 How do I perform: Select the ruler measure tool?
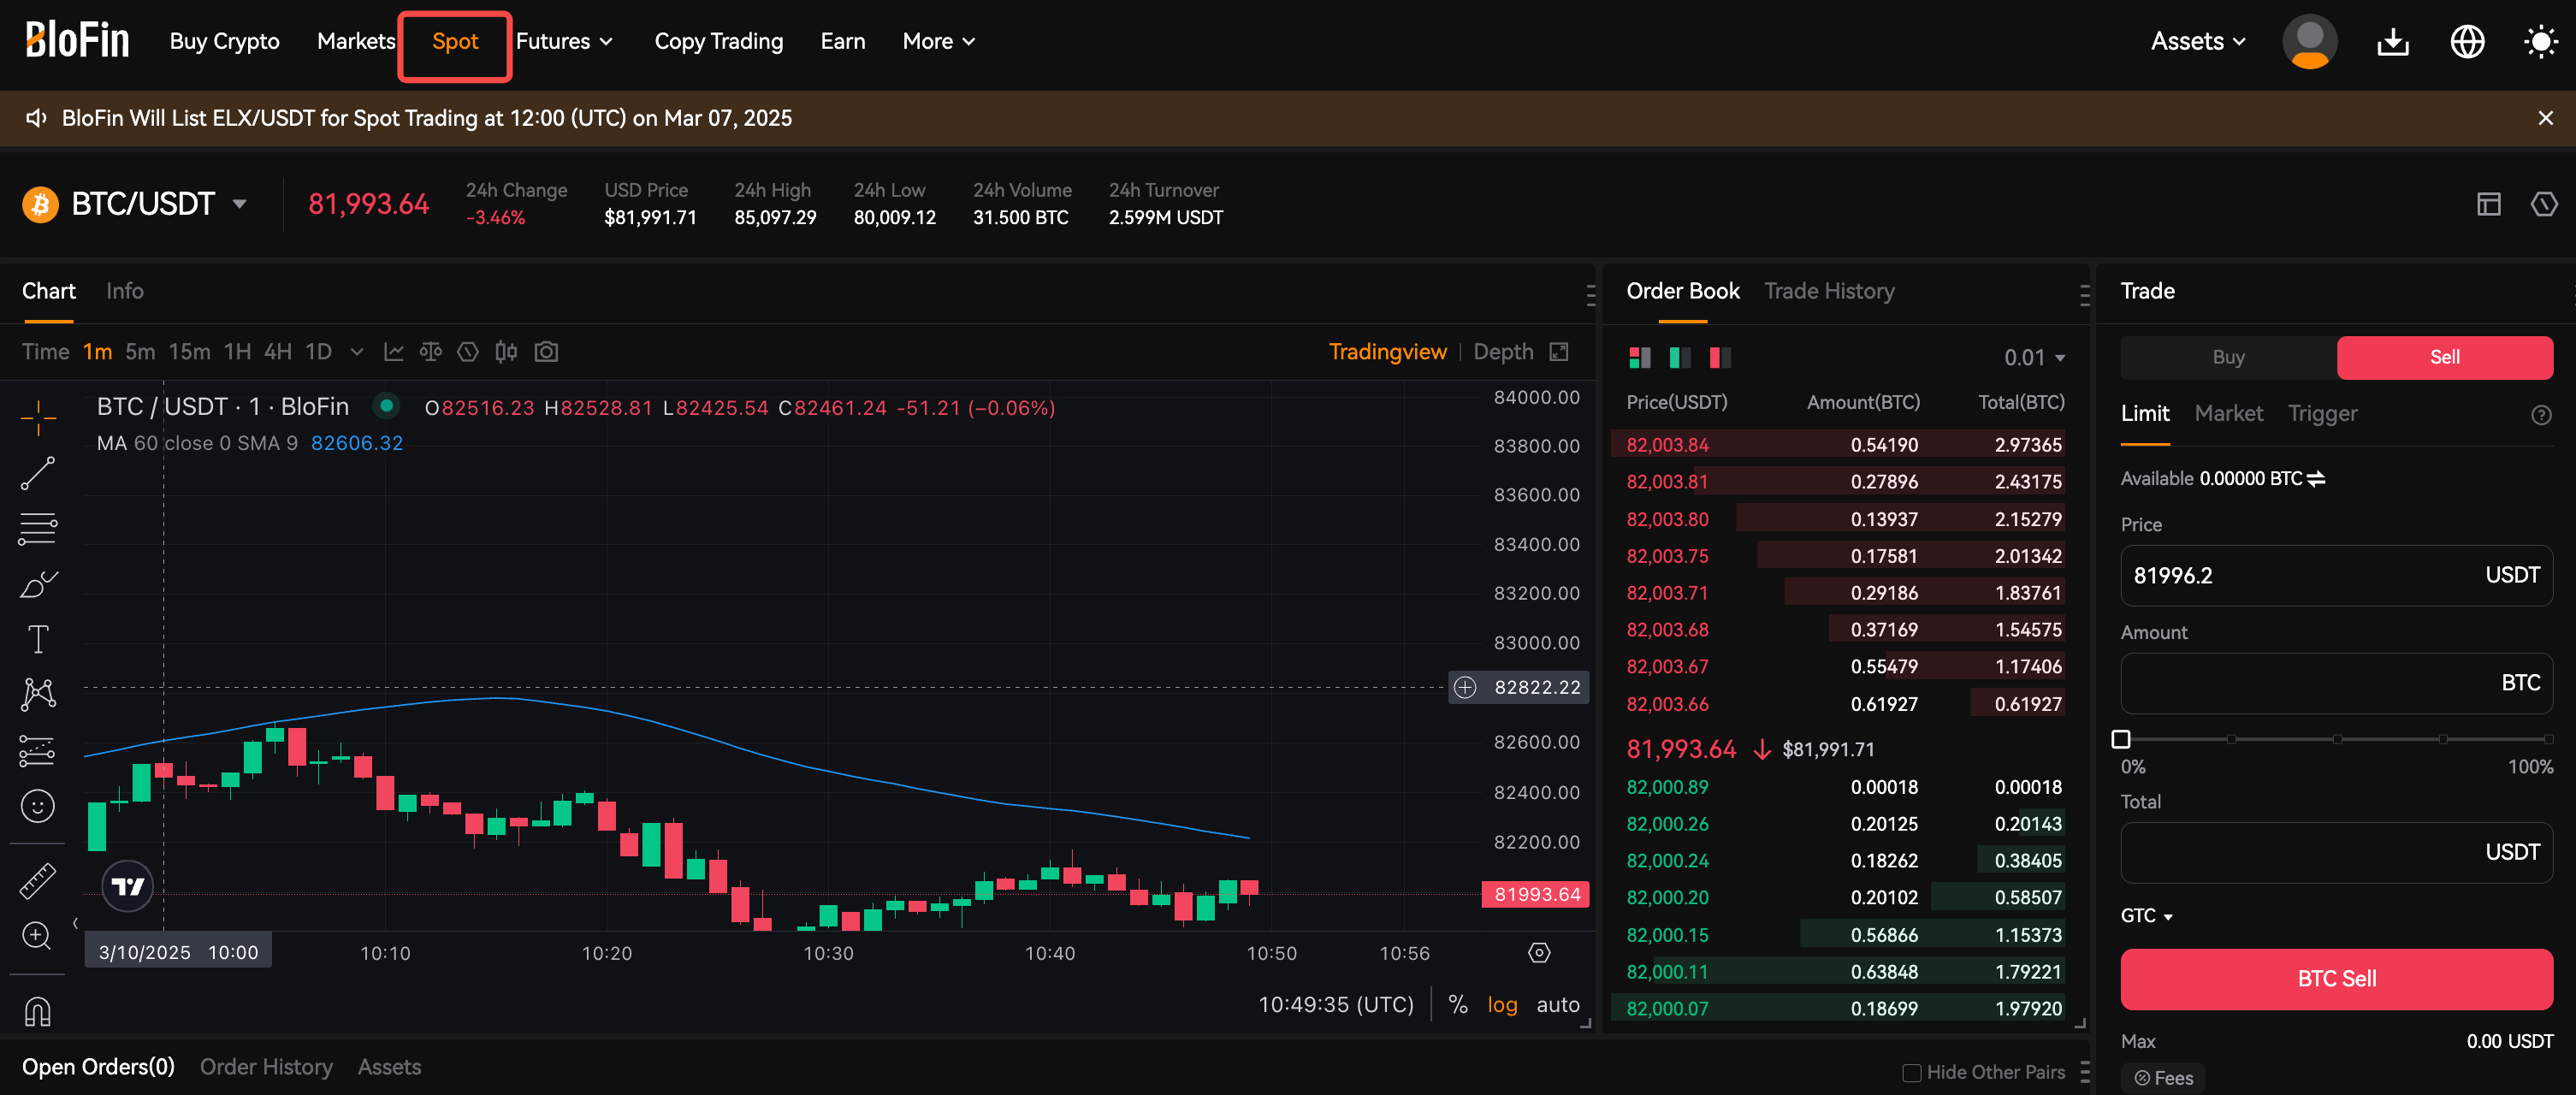[x=38, y=880]
